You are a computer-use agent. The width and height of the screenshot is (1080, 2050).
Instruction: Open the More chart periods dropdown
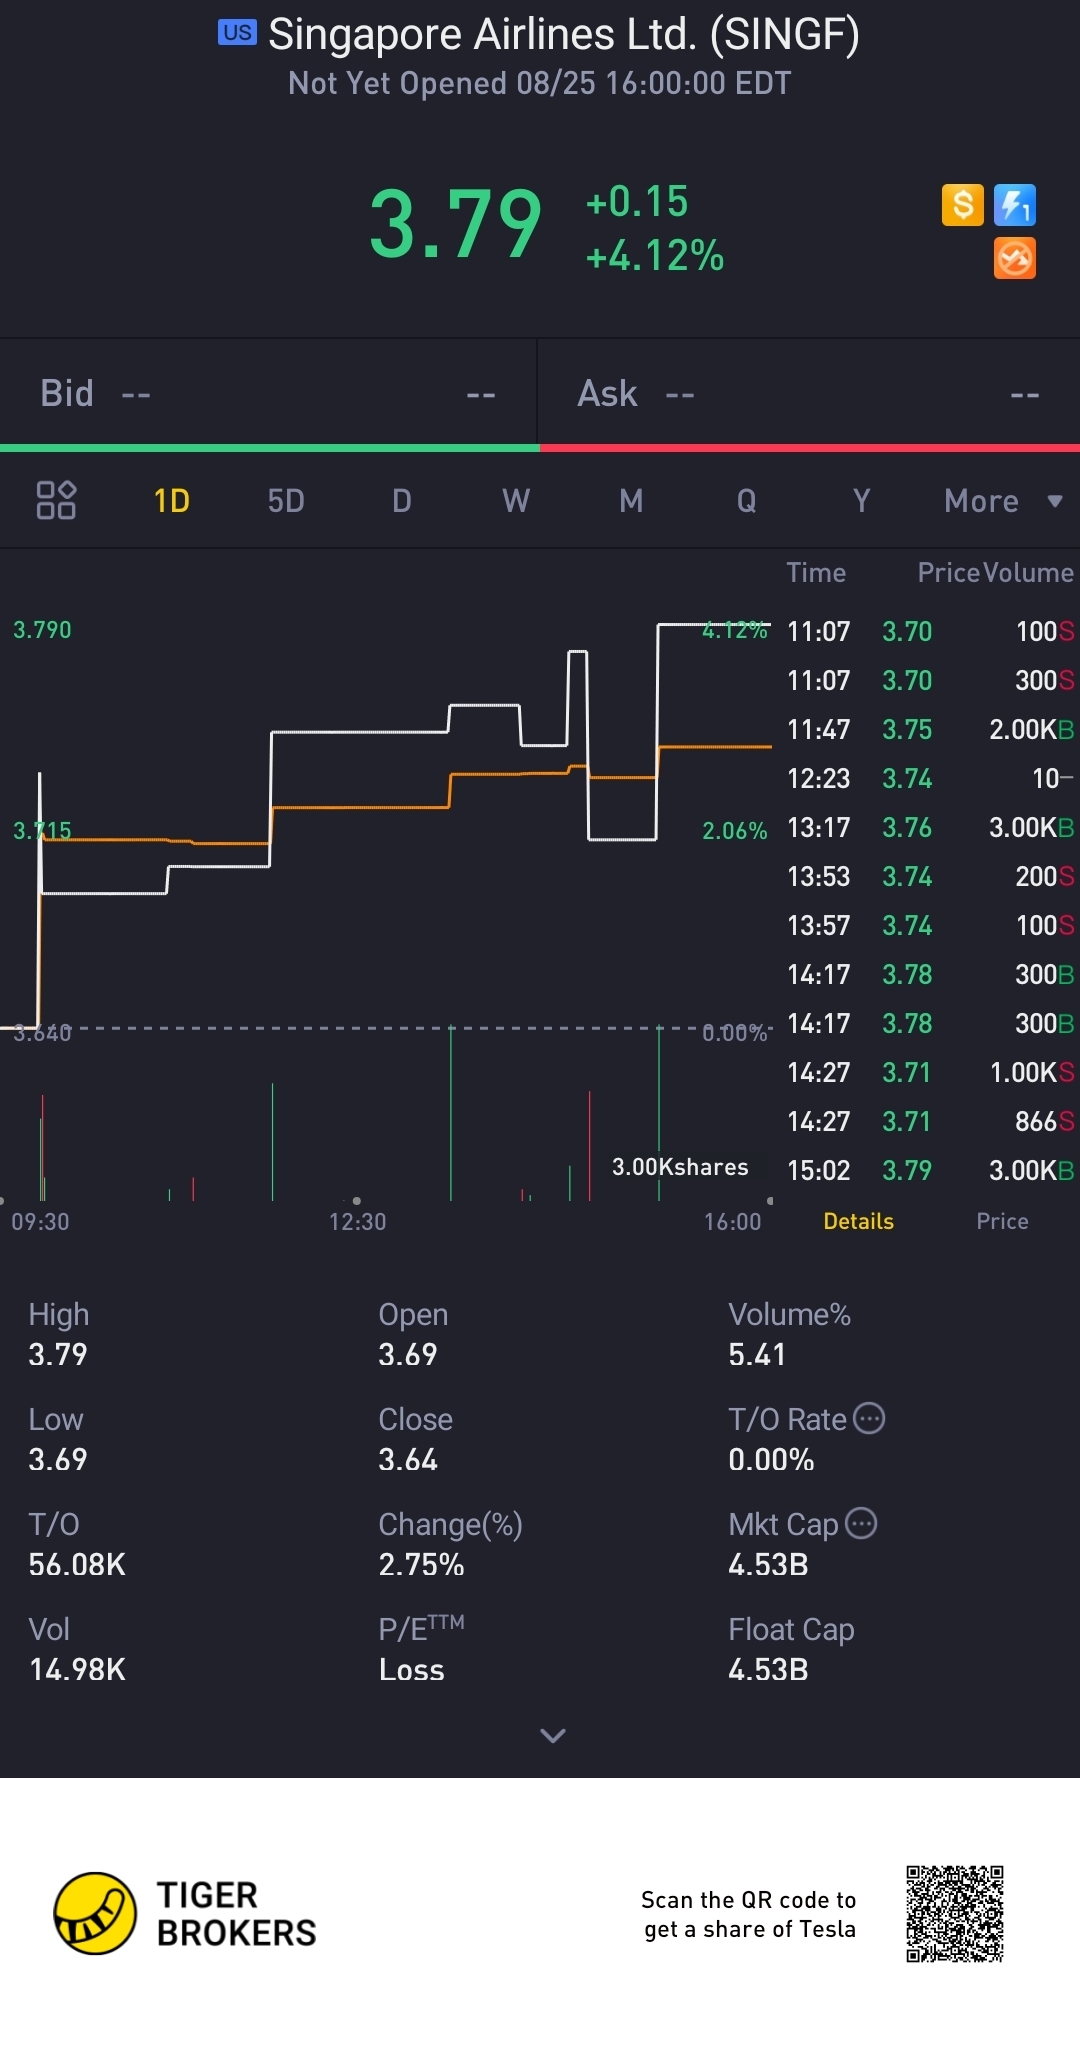click(1003, 500)
